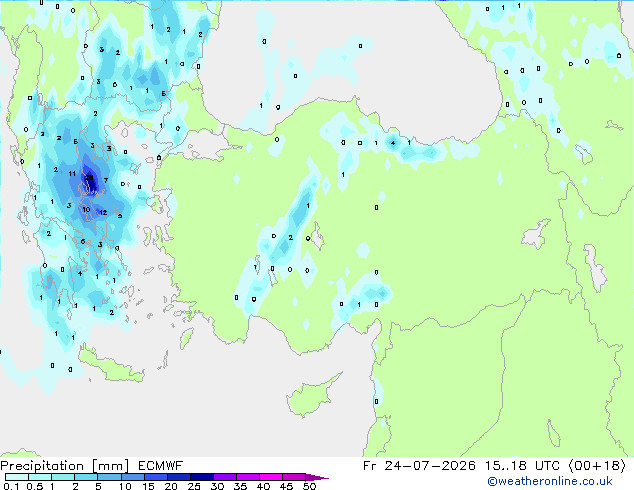Select the 30–35 mm purple legend swatch
This screenshot has height=490, width=634.
pyautogui.click(x=224, y=477)
